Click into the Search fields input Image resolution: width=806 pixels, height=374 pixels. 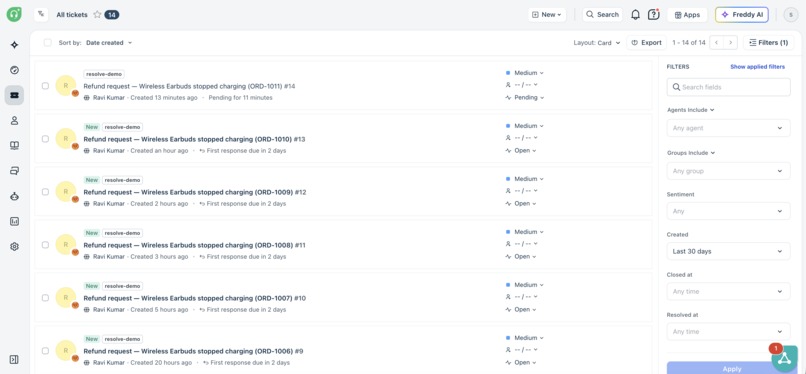point(728,87)
